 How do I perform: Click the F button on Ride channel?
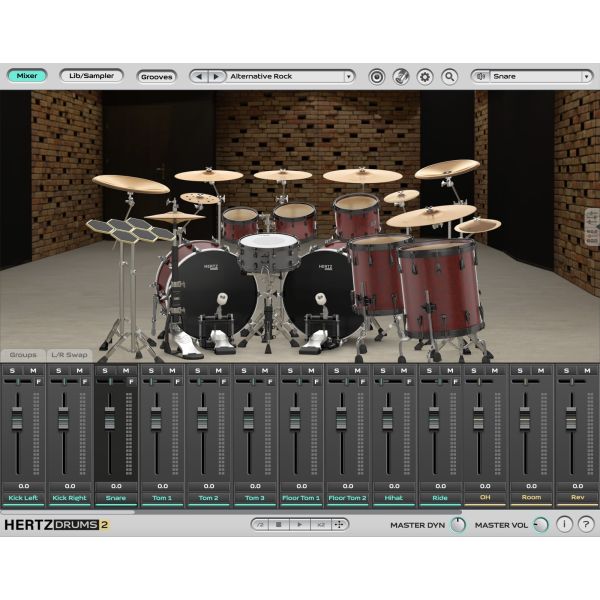455,382
